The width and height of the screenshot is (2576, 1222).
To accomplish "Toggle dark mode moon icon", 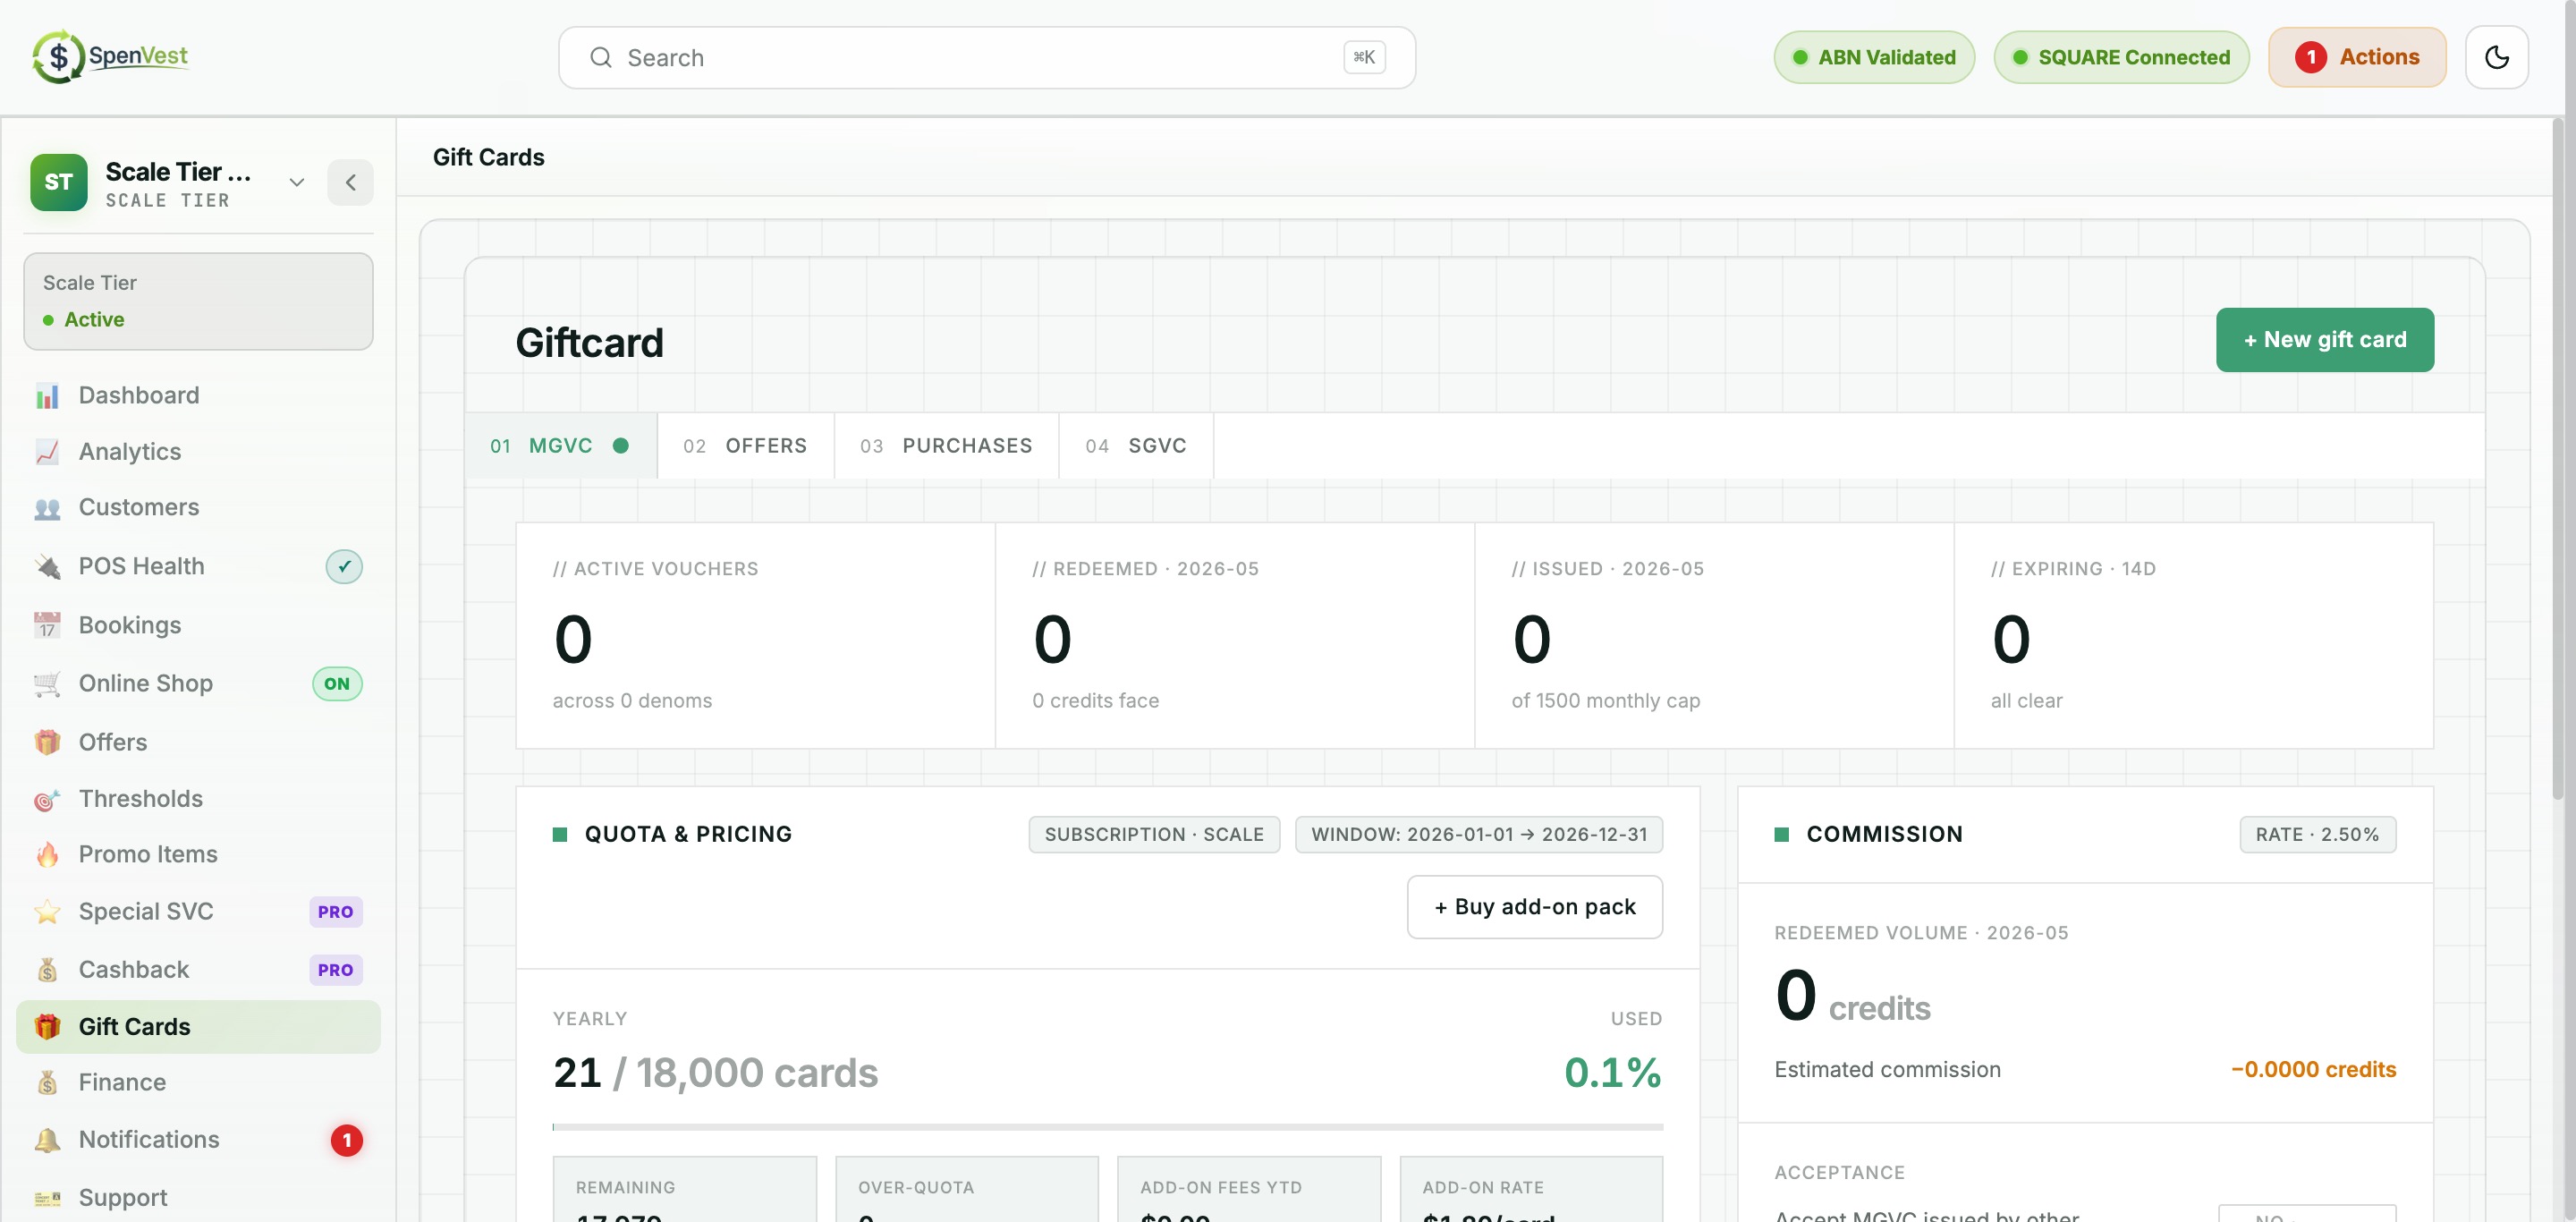I will click(2496, 58).
